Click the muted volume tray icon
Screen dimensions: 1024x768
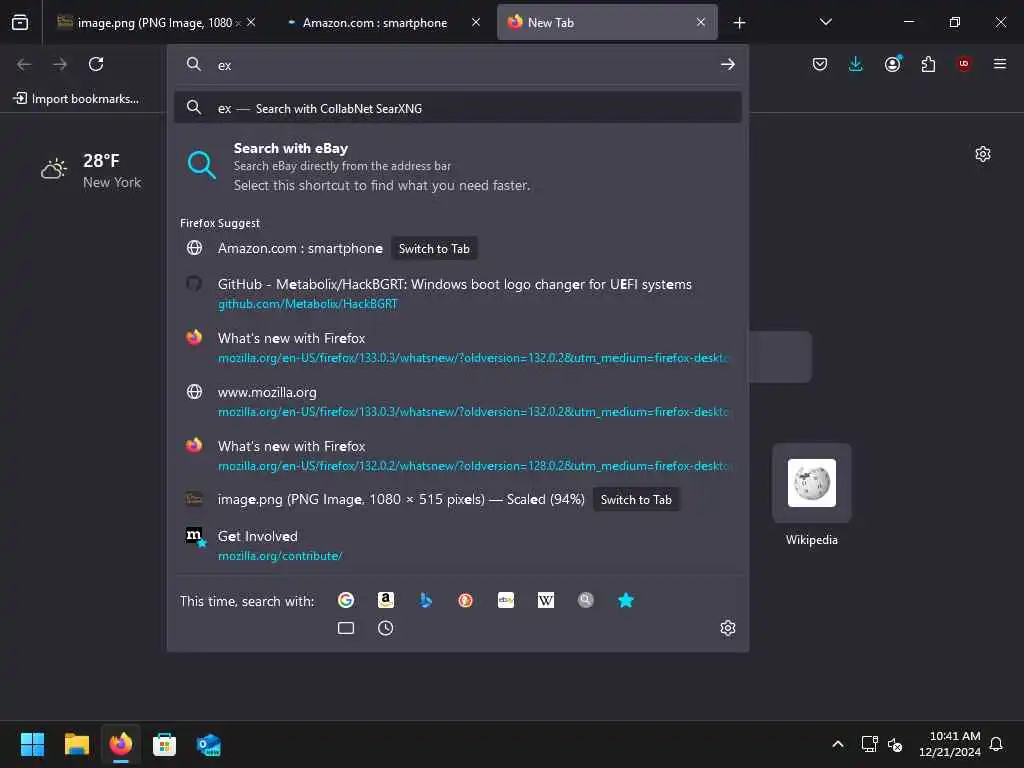pyautogui.click(x=895, y=744)
